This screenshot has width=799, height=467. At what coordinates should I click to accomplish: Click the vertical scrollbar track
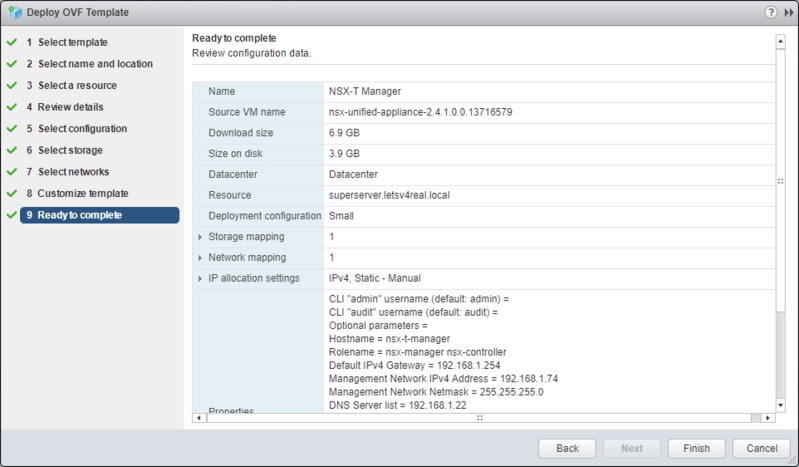point(780,220)
